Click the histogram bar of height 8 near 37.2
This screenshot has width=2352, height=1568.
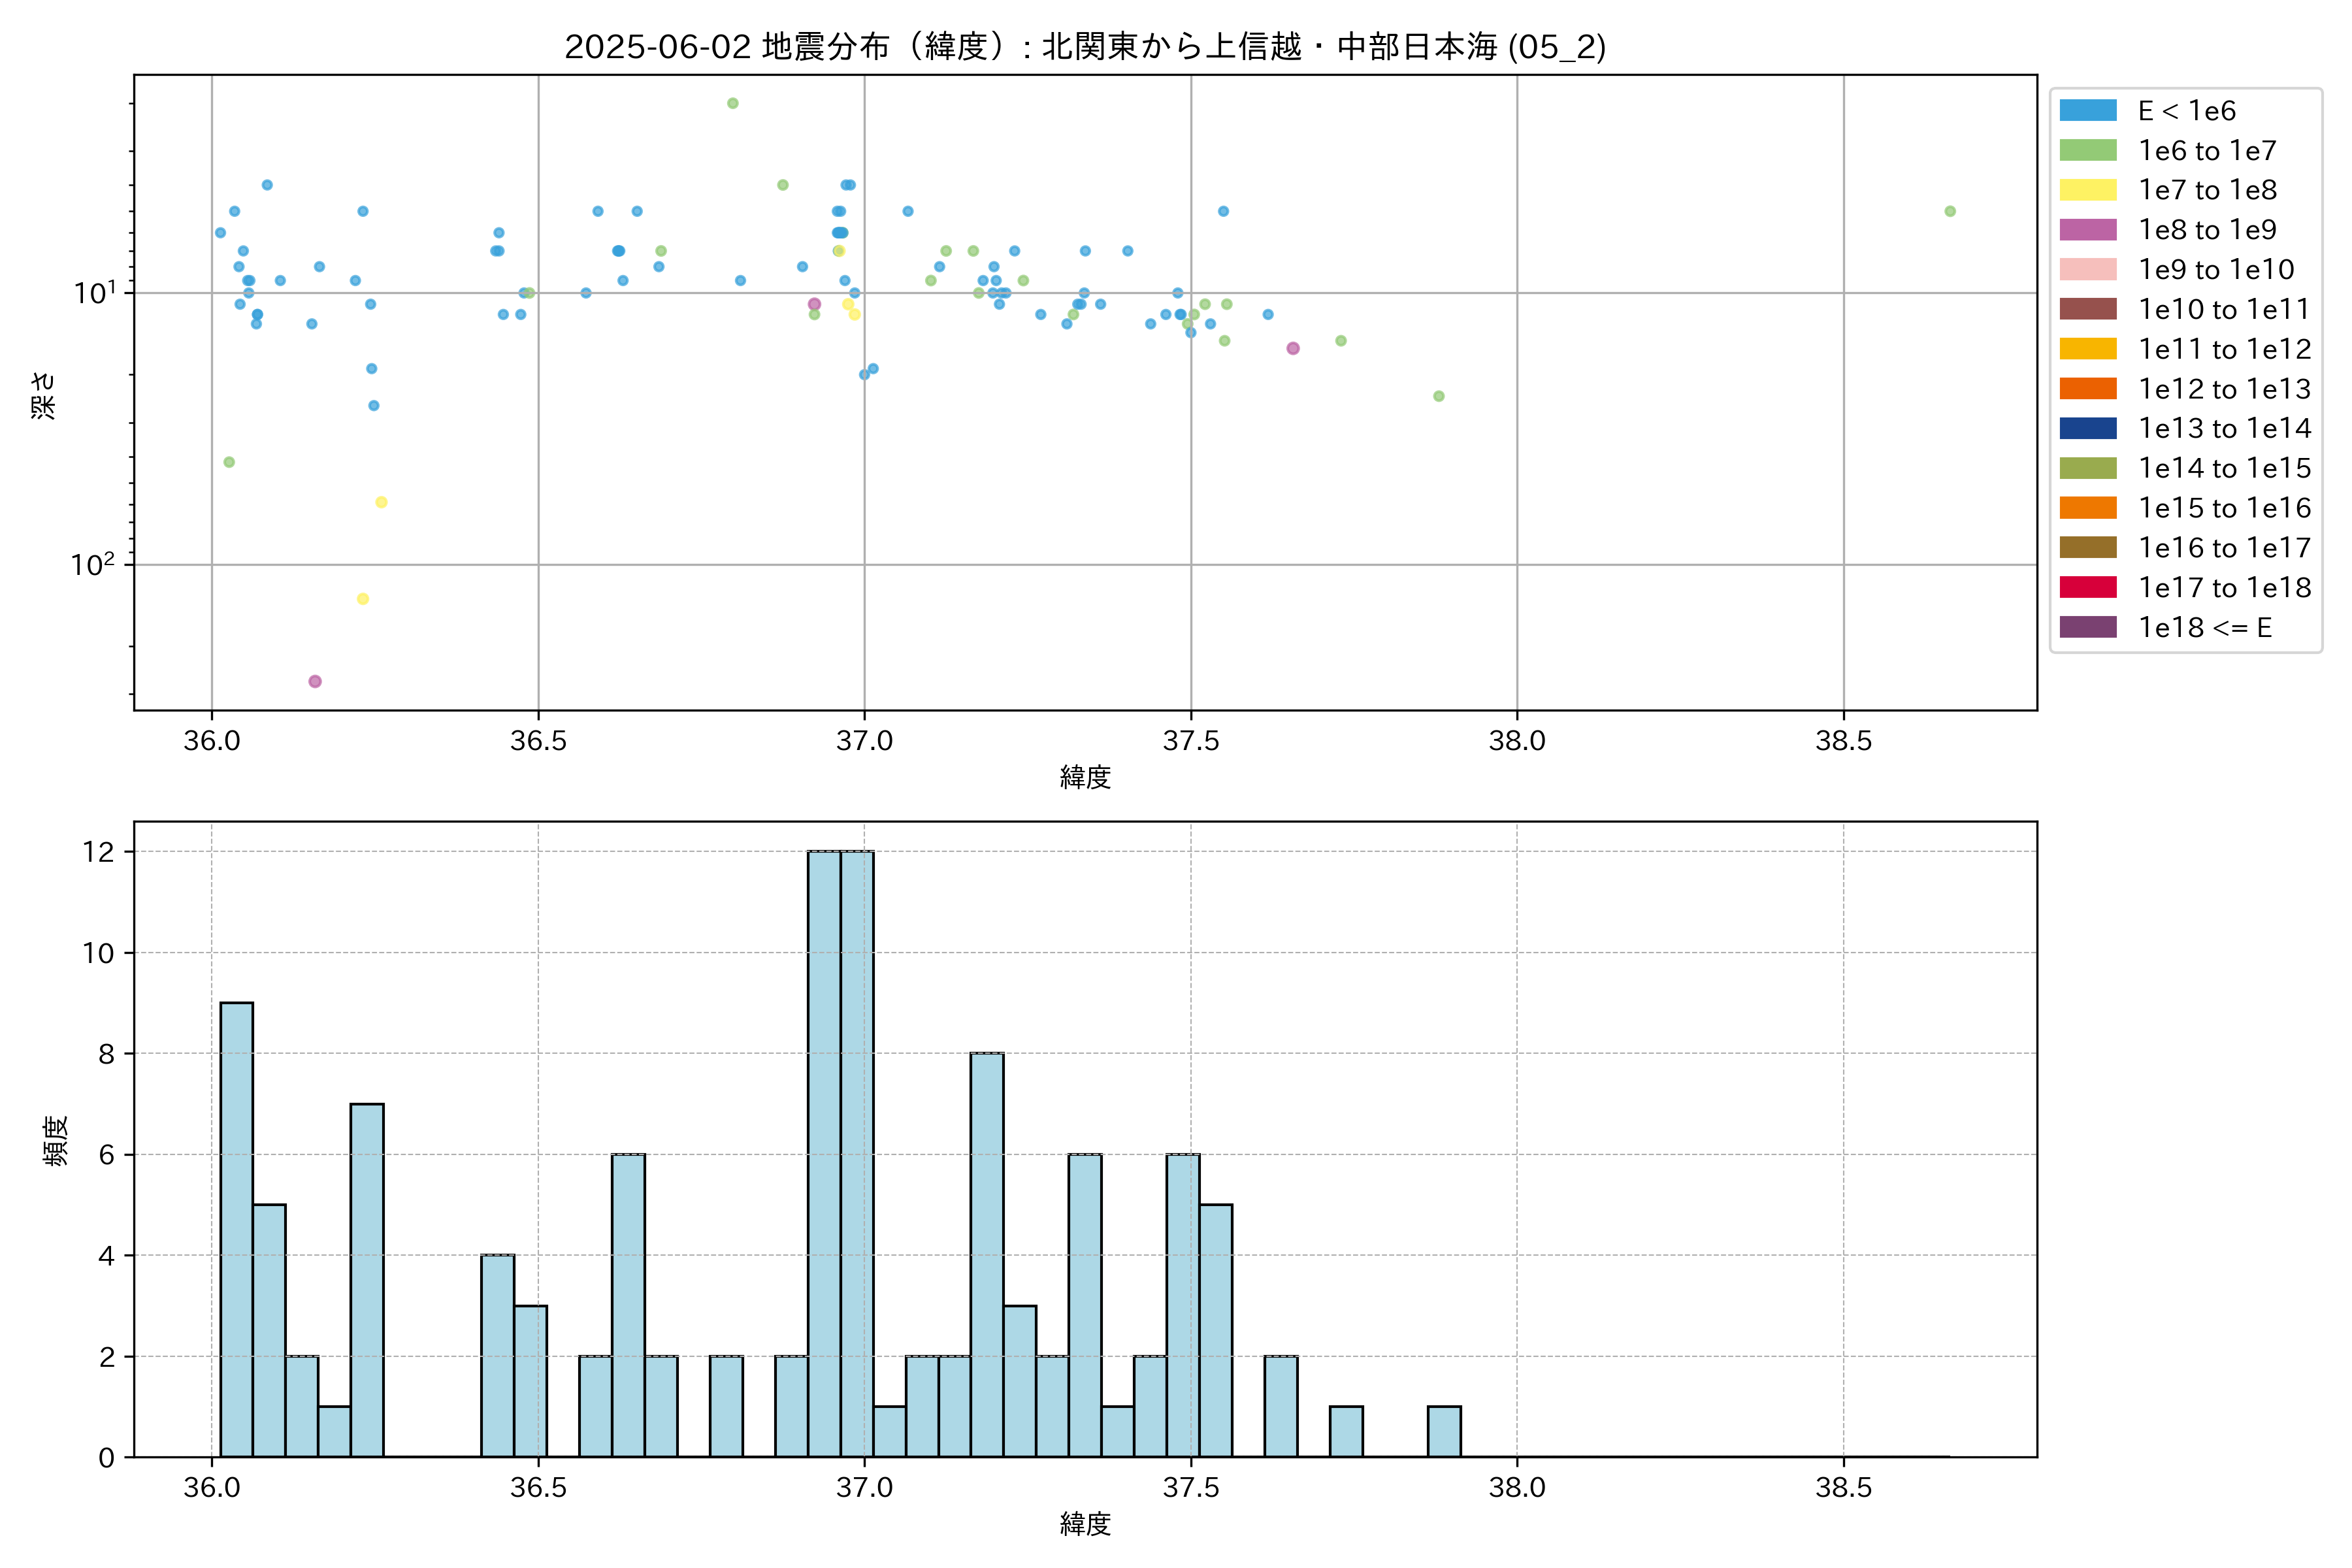[987, 1254]
